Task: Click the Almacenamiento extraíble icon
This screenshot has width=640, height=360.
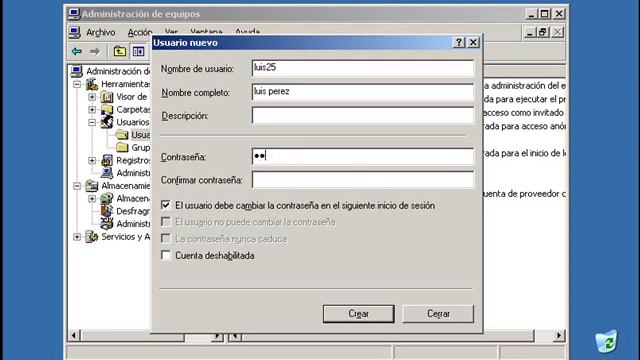Action: [x=107, y=198]
